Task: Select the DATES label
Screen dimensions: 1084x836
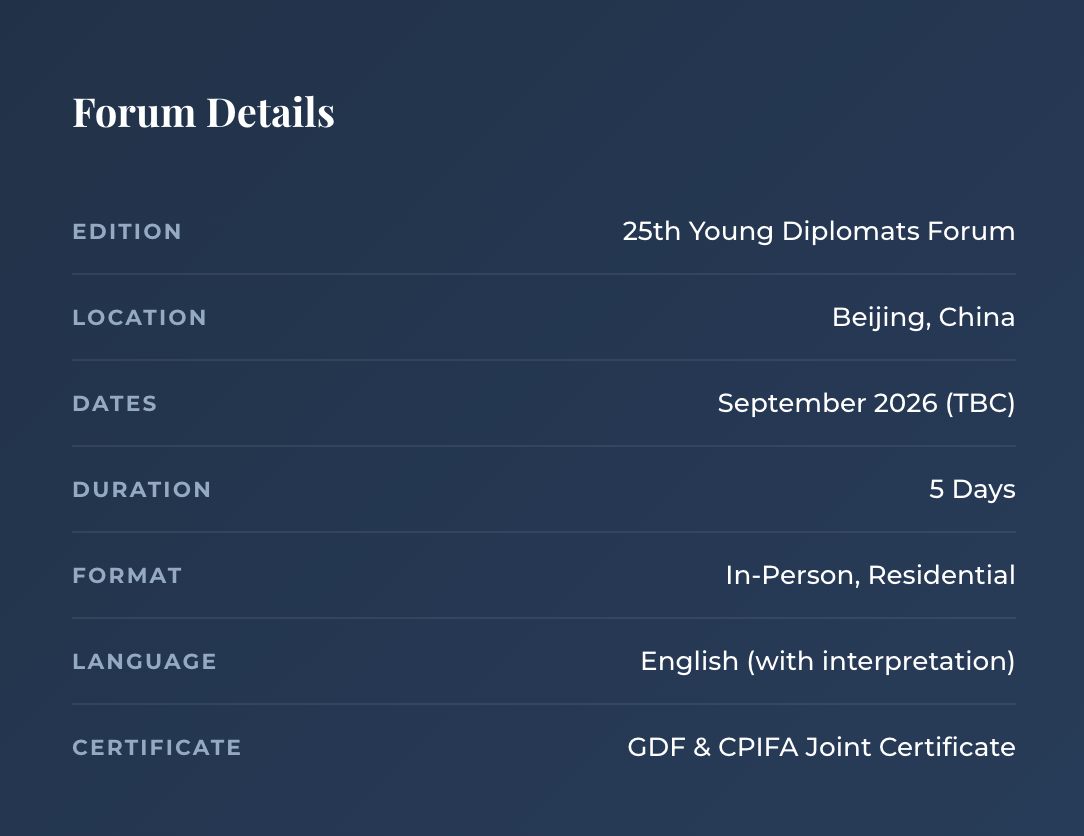Action: coord(115,403)
